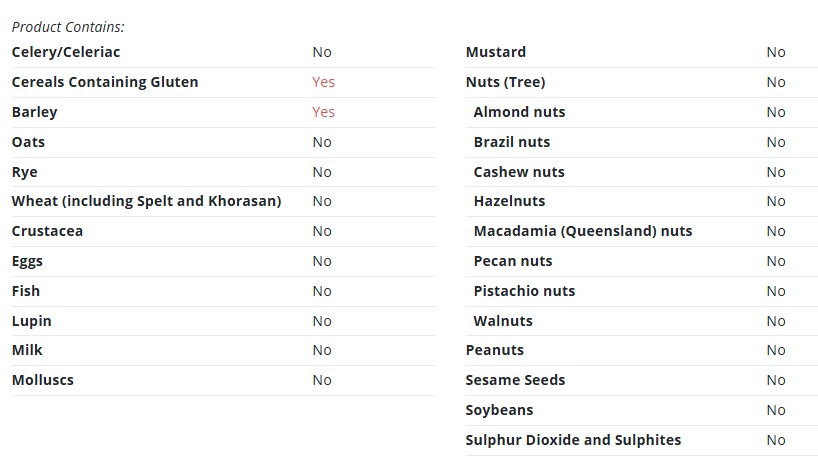Viewport: 818px width, 462px height.
Task: Select the Sesame Seeds label
Action: tap(515, 380)
